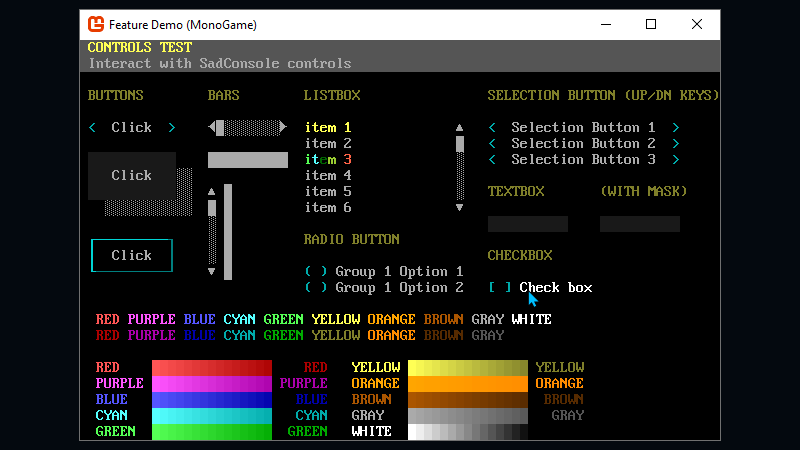800x450 pixels.
Task: Click the right chevron of Selection Button 2
Action: coord(676,143)
